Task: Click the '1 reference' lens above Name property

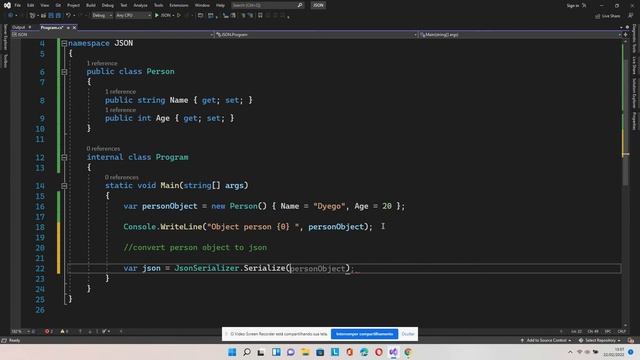Action: pyautogui.click(x=120, y=91)
